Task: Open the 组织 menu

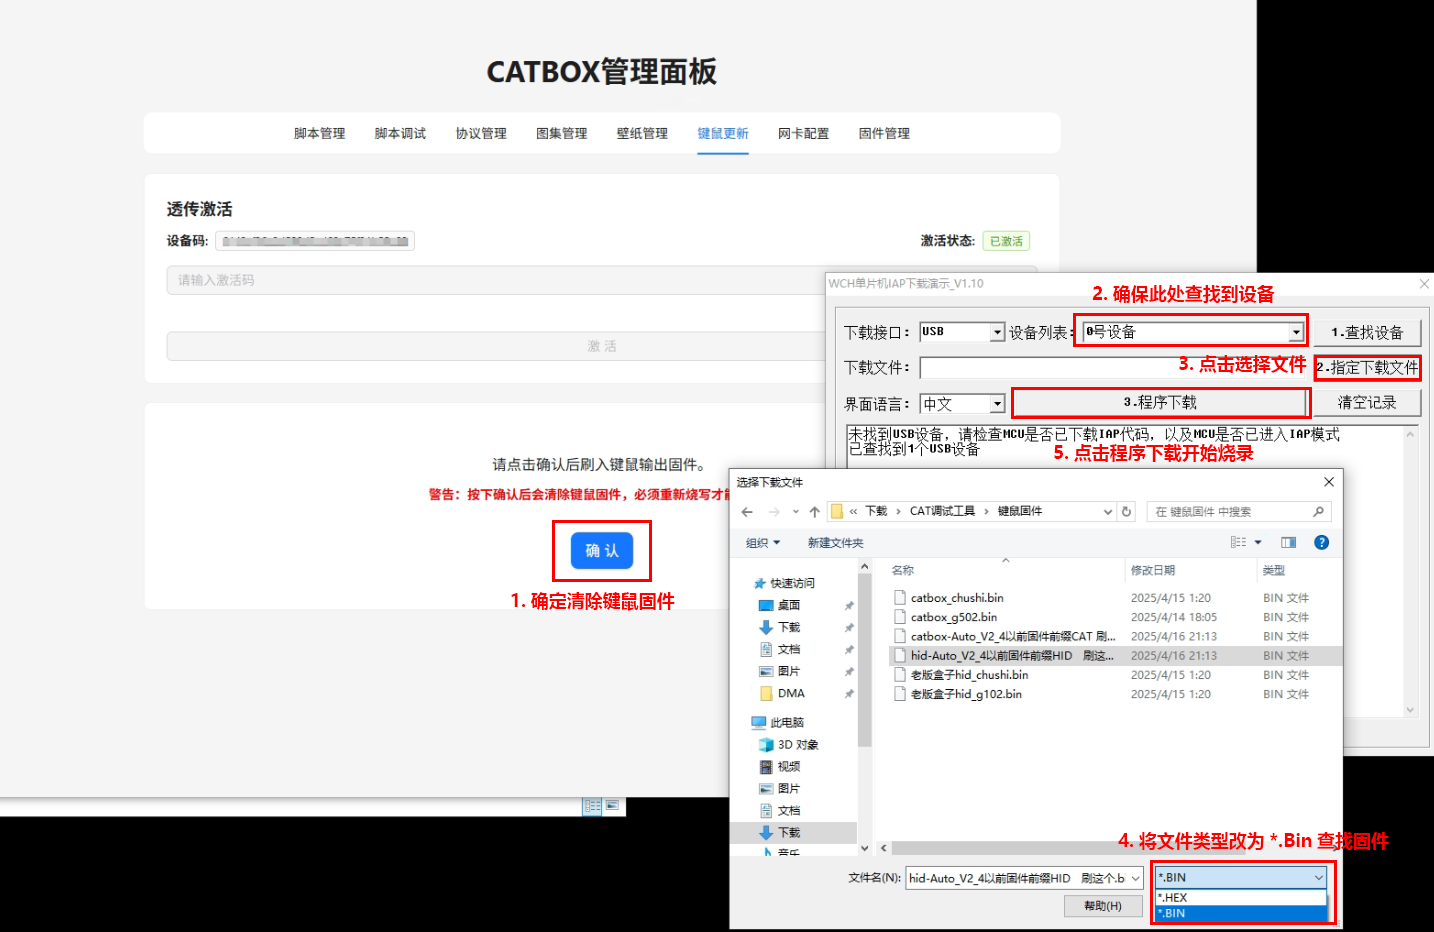Action: coord(762,543)
